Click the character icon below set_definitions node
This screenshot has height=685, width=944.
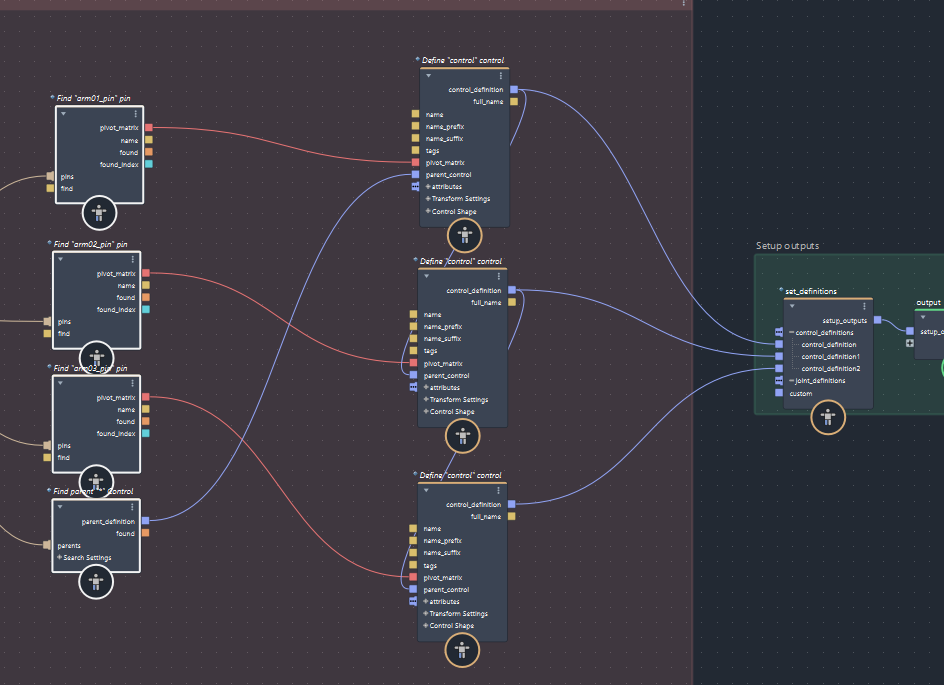point(828,417)
